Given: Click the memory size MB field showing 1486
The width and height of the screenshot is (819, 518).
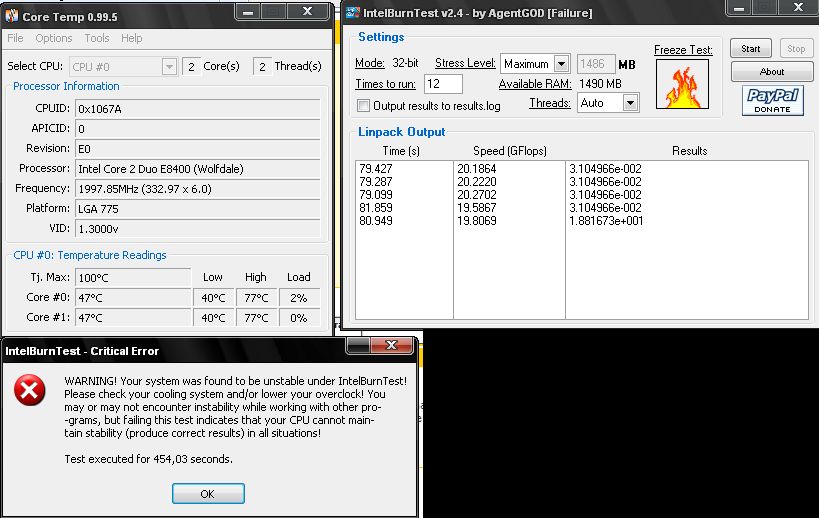Looking at the screenshot, I should 595,64.
